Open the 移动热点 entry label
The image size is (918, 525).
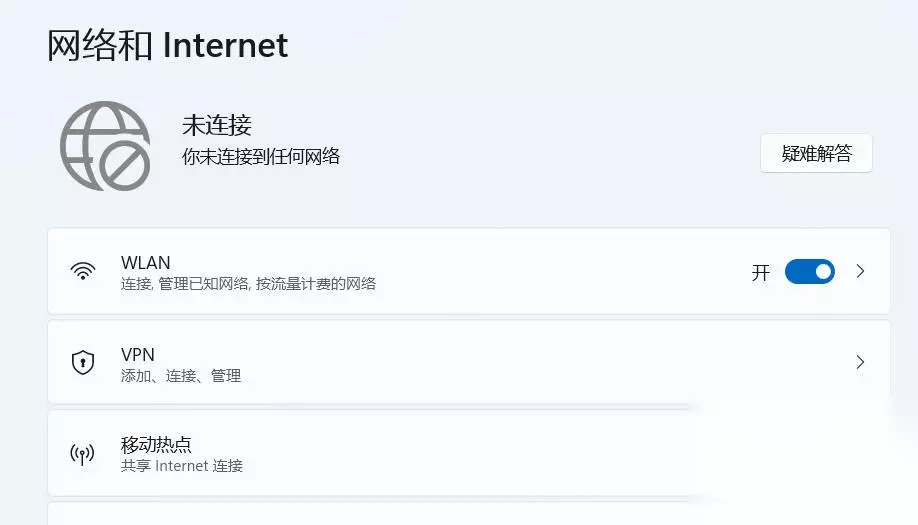coord(156,445)
